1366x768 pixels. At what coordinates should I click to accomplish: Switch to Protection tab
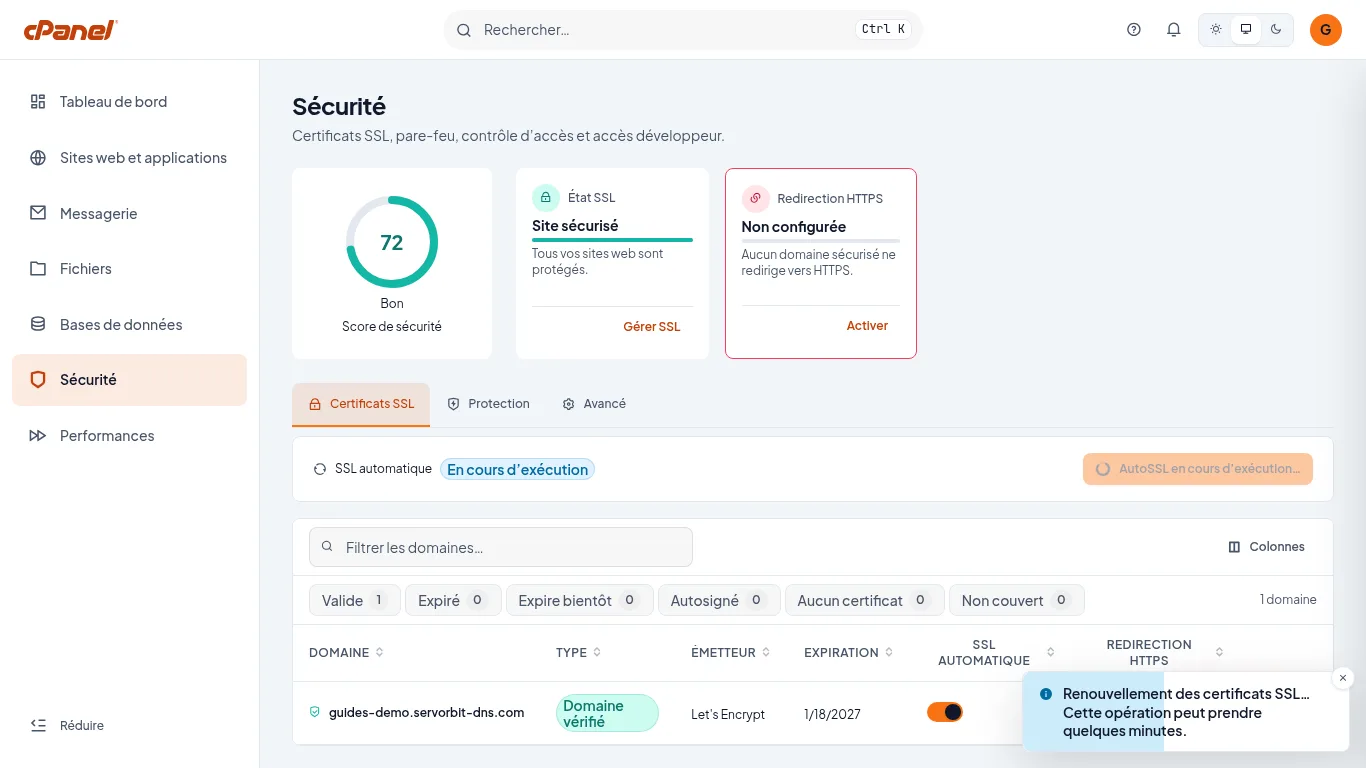click(488, 404)
